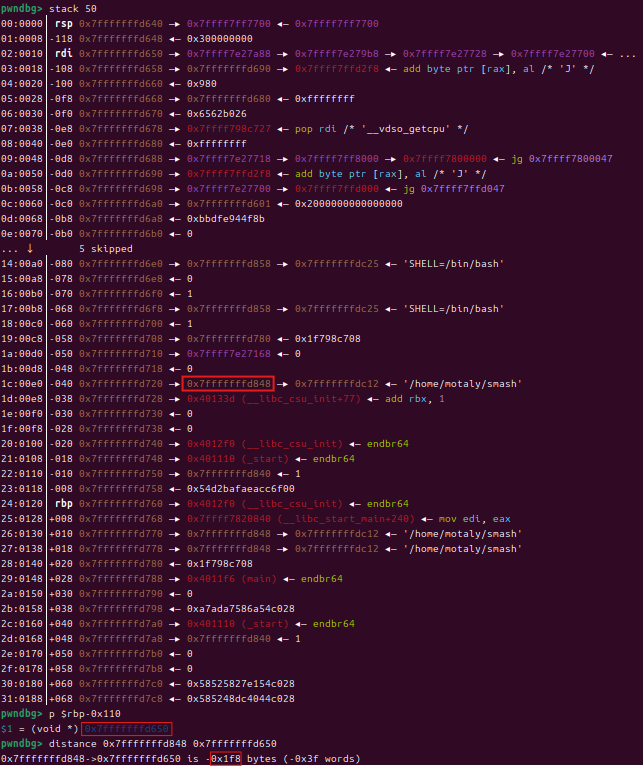Click the __libc_start_main+240 symbol
The image size is (643, 767).
(x=337, y=519)
